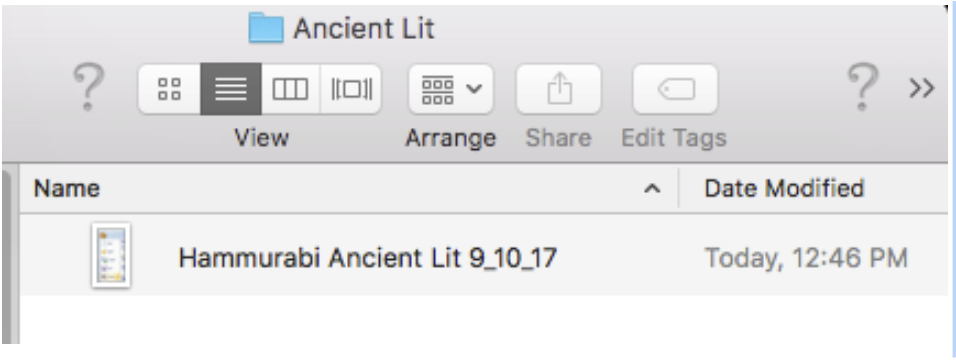
Task: Sort files by Date Modified header
Action: 784,188
